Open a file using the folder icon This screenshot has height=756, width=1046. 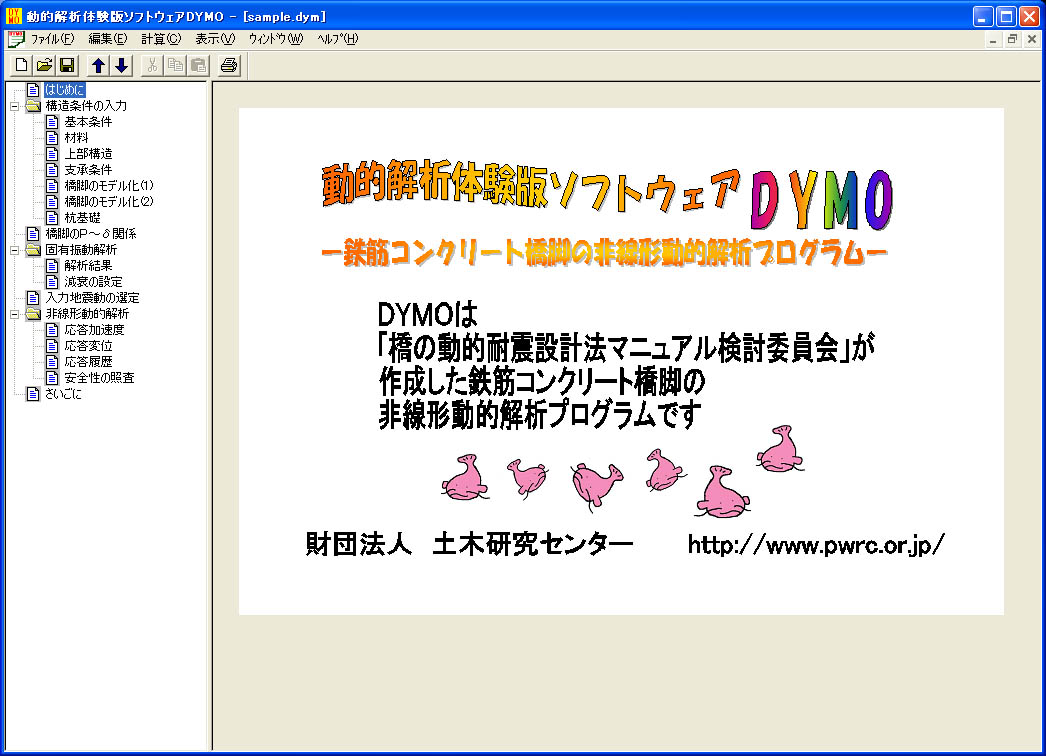(44, 65)
